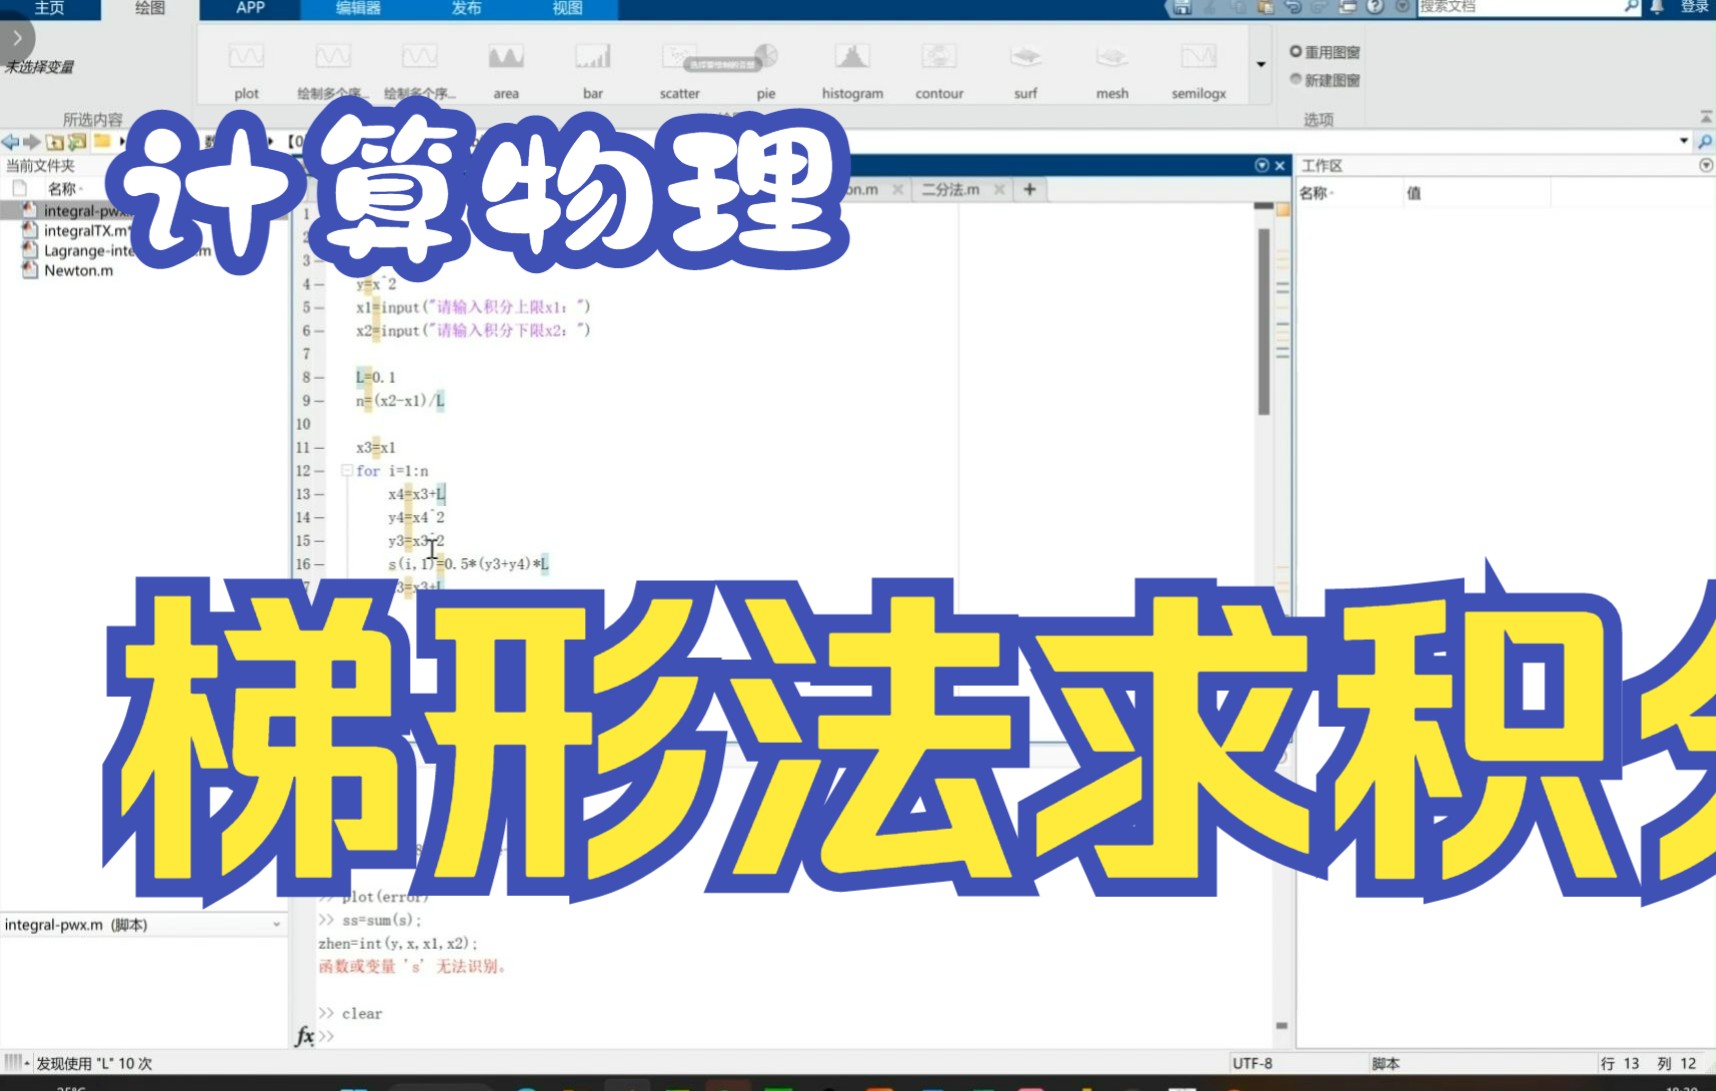Expand the integral-pwx.m details panel dropdown
This screenshot has height=1091, width=1716.
point(277,925)
